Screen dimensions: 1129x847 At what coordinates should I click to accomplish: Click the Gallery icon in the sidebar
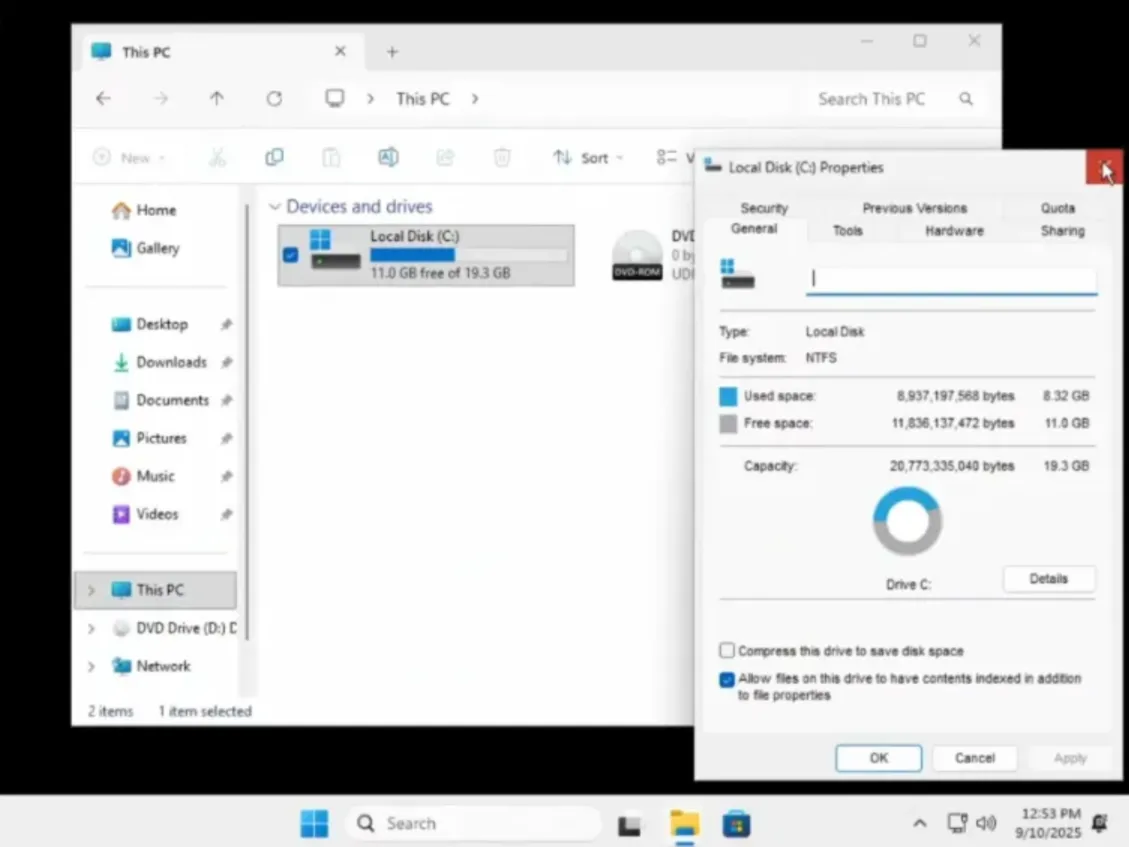coord(122,248)
